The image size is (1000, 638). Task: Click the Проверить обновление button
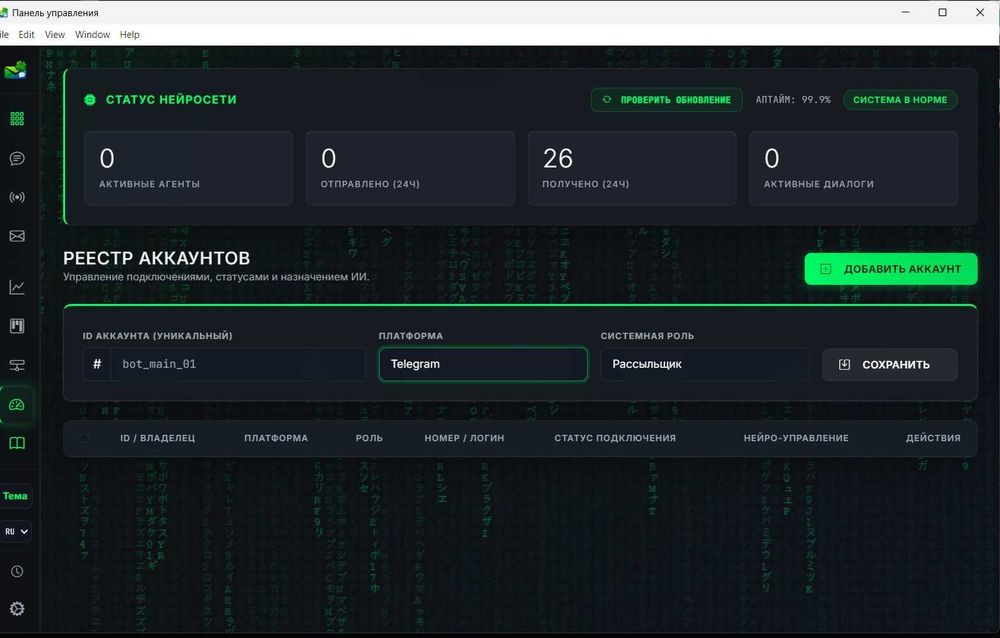(x=666, y=100)
